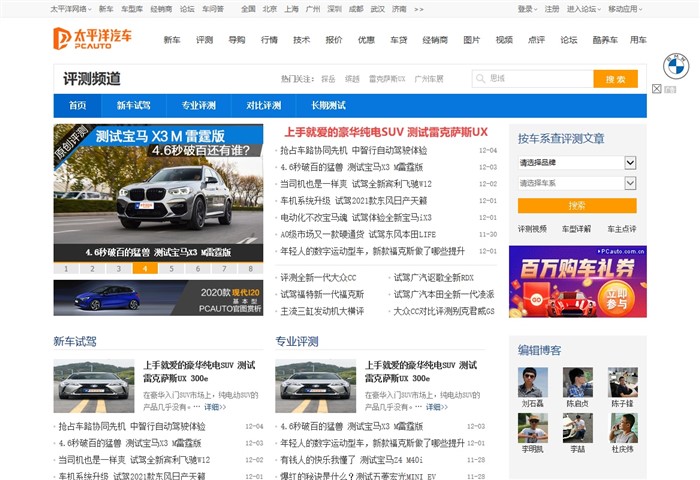
Task: Open article 抢占车路协同先机 in top list
Action: click(x=354, y=150)
